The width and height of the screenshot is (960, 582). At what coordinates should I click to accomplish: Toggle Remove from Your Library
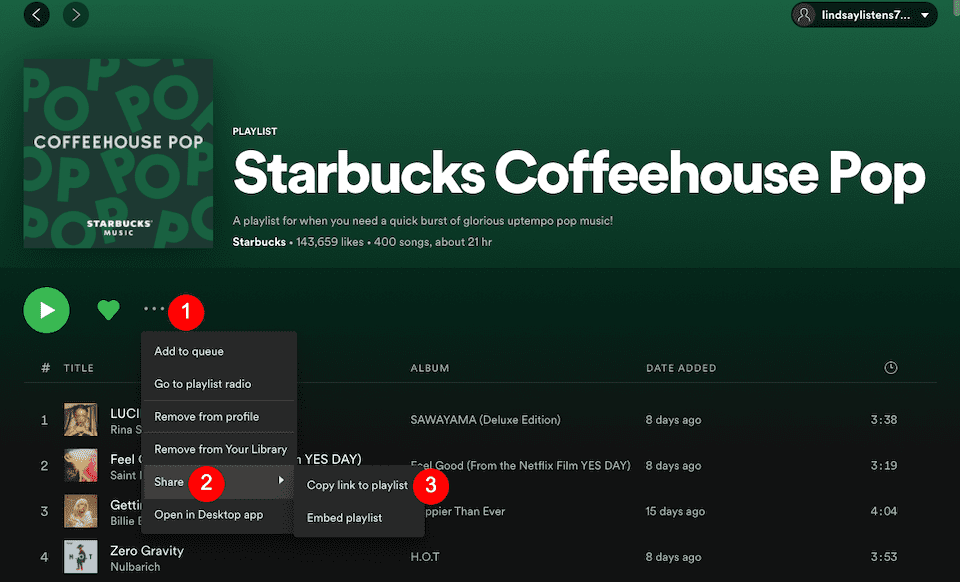pos(218,449)
